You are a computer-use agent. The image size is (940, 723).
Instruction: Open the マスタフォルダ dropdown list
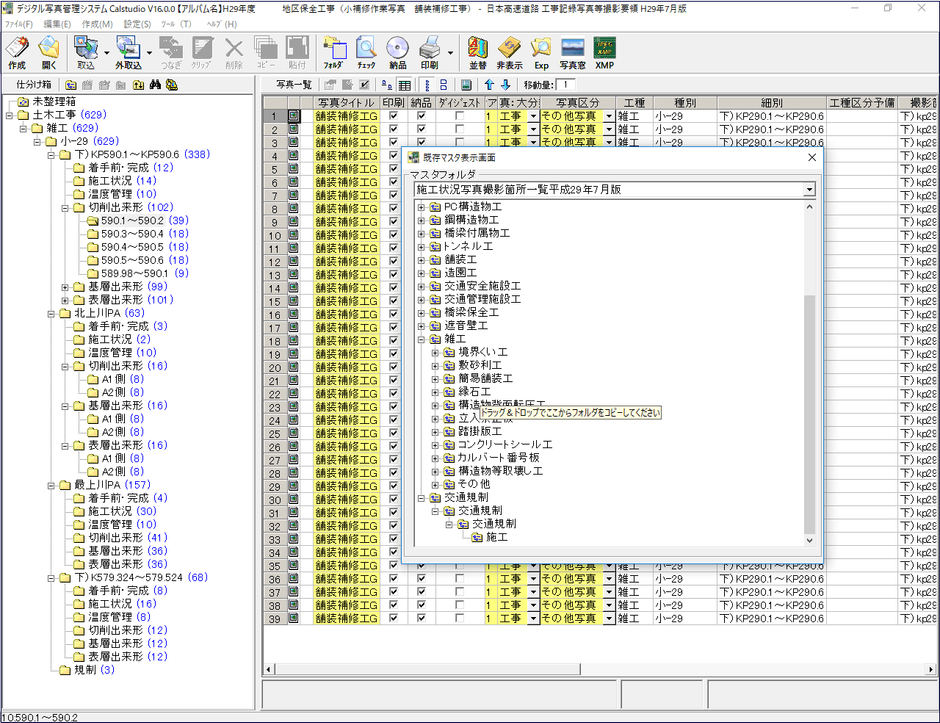click(808, 189)
